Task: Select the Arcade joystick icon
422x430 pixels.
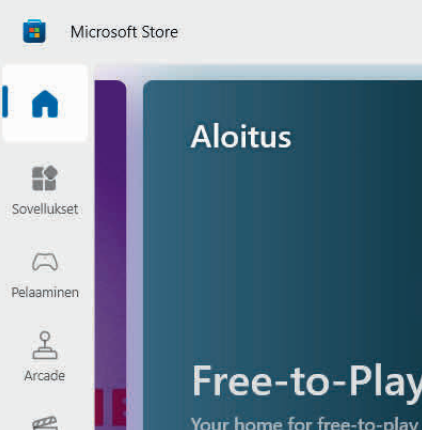Action: click(x=45, y=345)
